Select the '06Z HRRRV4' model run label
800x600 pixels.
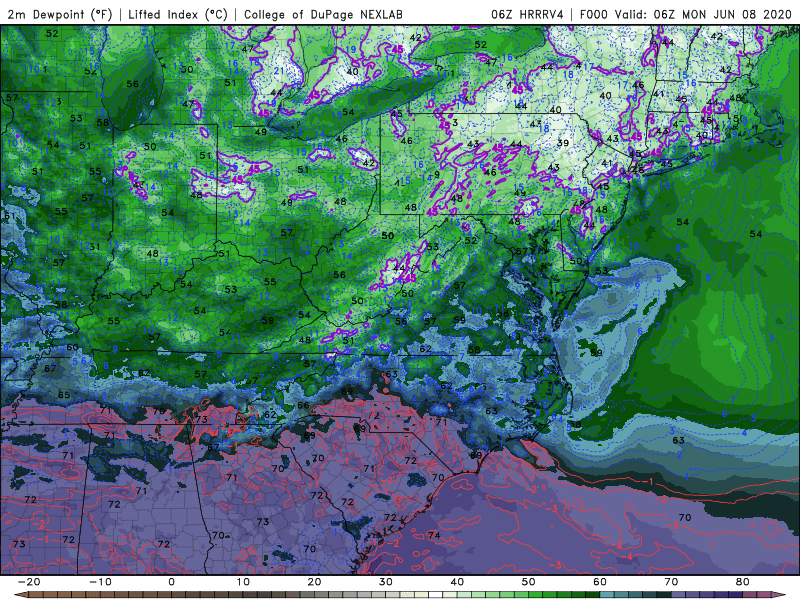click(x=528, y=14)
